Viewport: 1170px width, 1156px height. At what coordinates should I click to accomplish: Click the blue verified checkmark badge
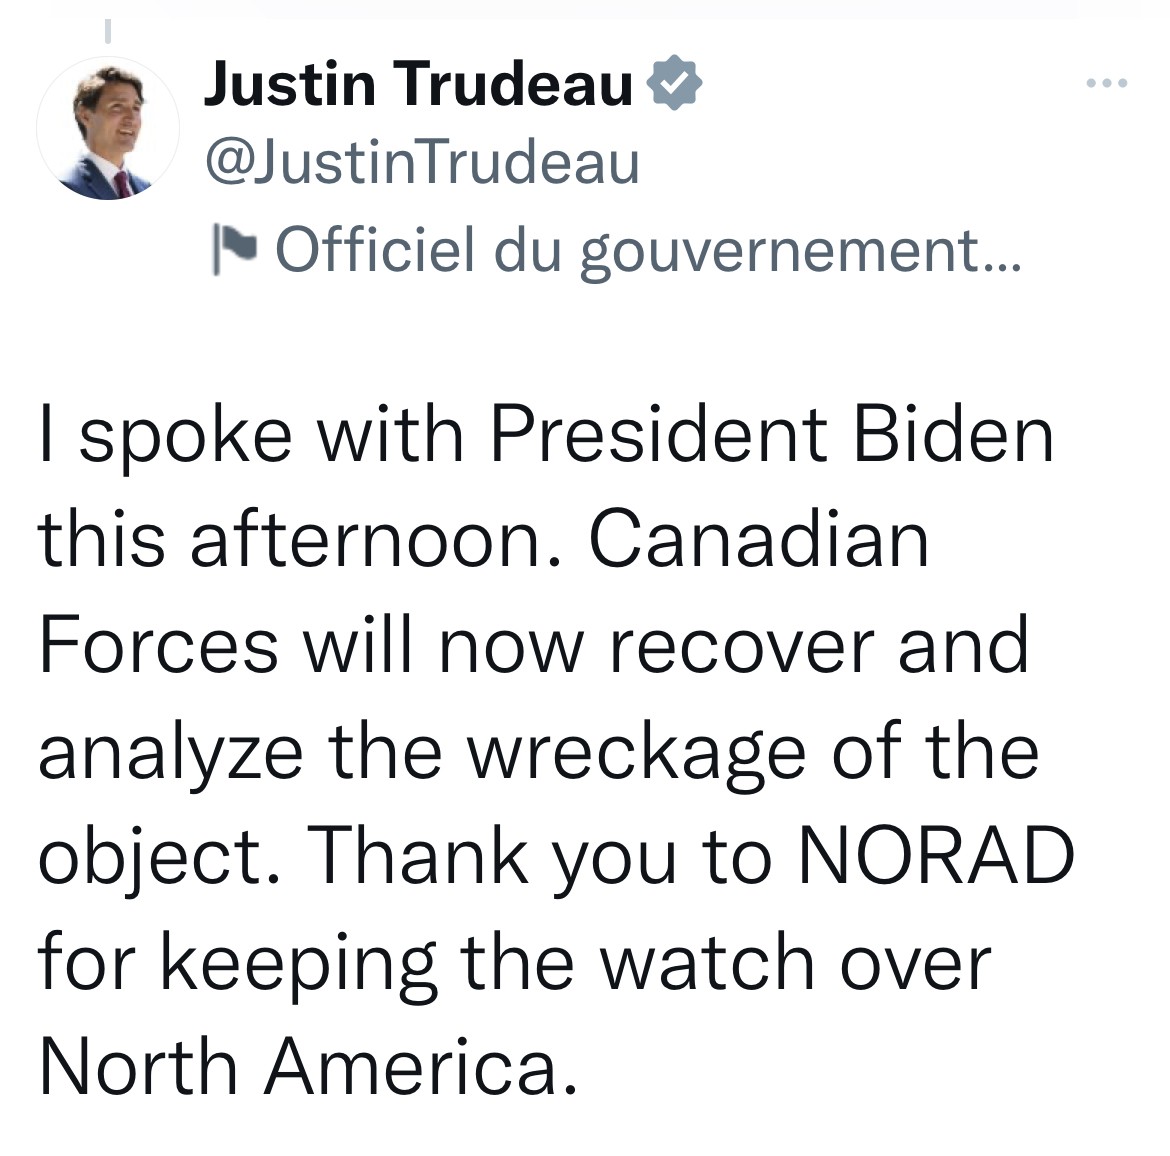coord(674,82)
